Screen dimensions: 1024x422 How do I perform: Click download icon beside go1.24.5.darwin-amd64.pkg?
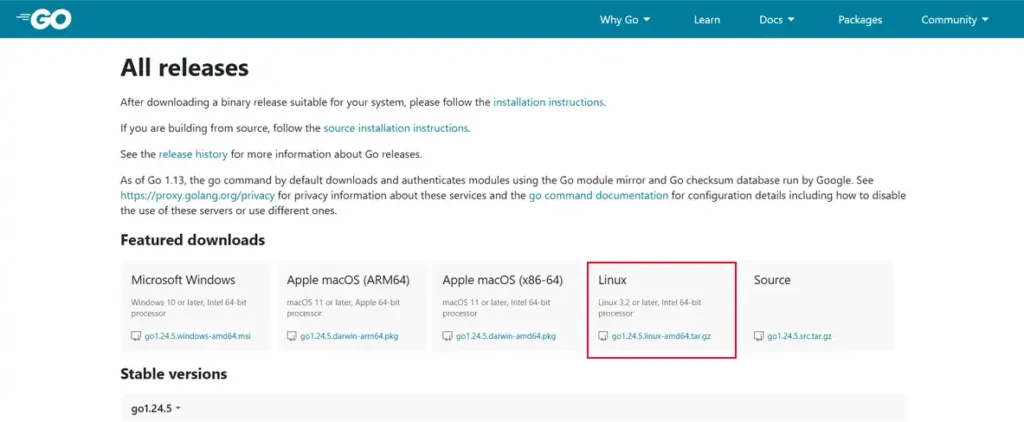[x=447, y=336]
